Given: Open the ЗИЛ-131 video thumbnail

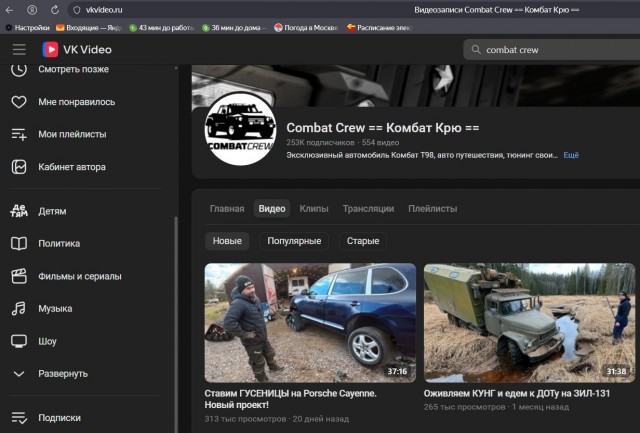Looking at the screenshot, I should [x=529, y=323].
